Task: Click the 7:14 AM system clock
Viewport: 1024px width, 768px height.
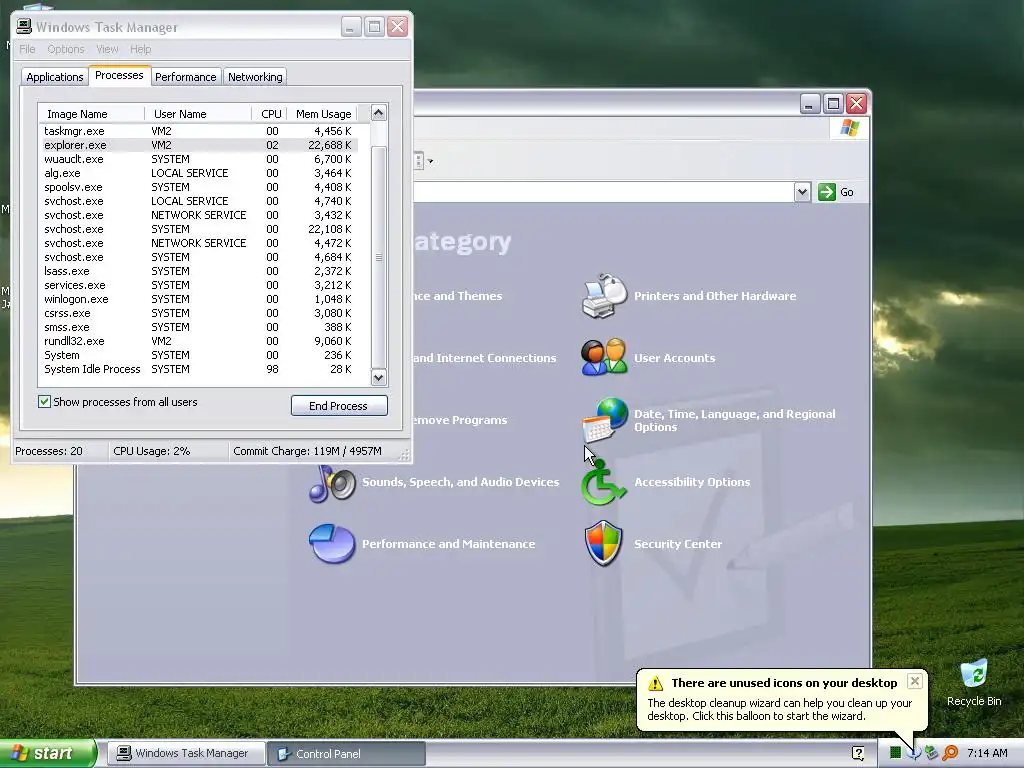Action: [x=987, y=753]
